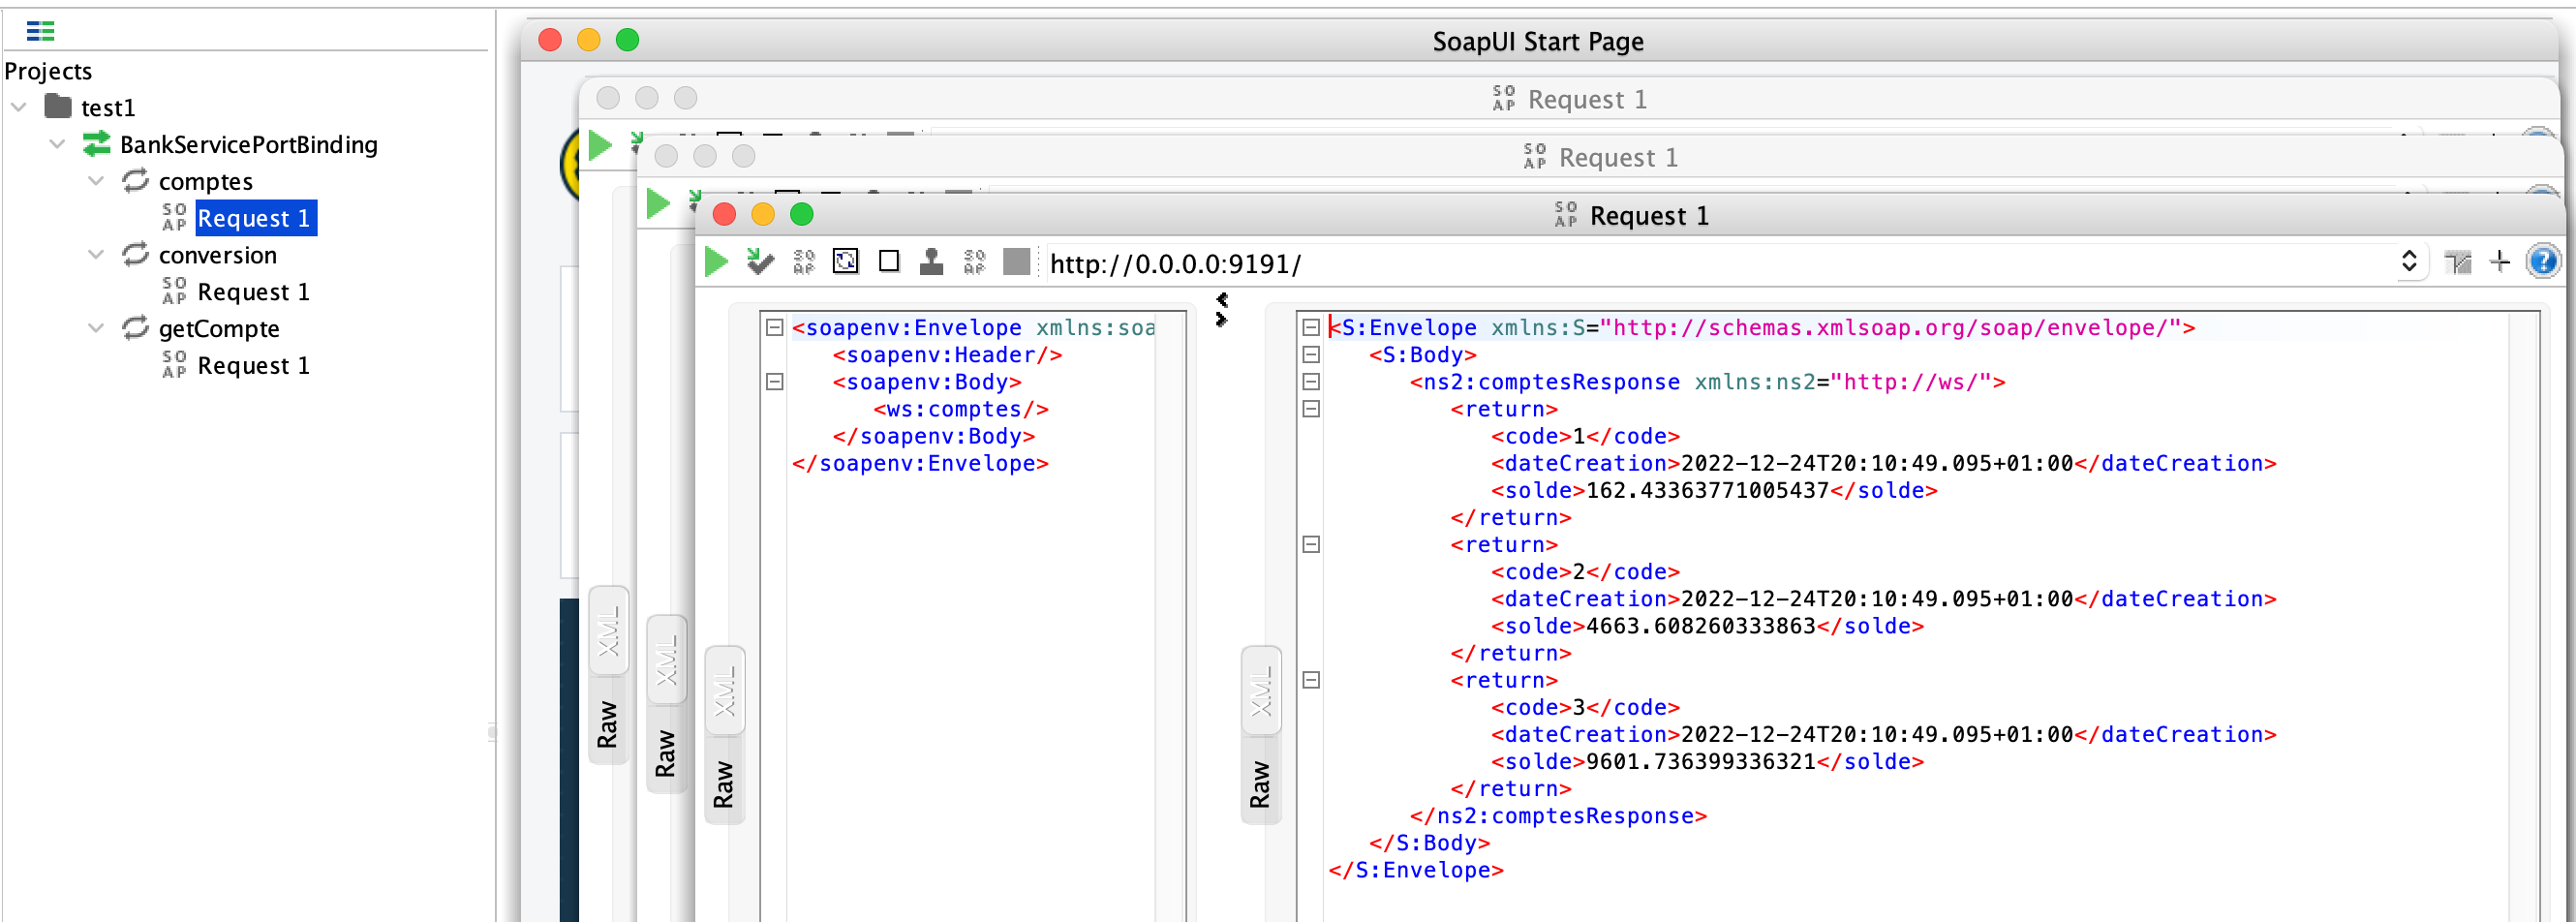Select the getCompte operation
This screenshot has height=922, width=2576.
tap(219, 328)
